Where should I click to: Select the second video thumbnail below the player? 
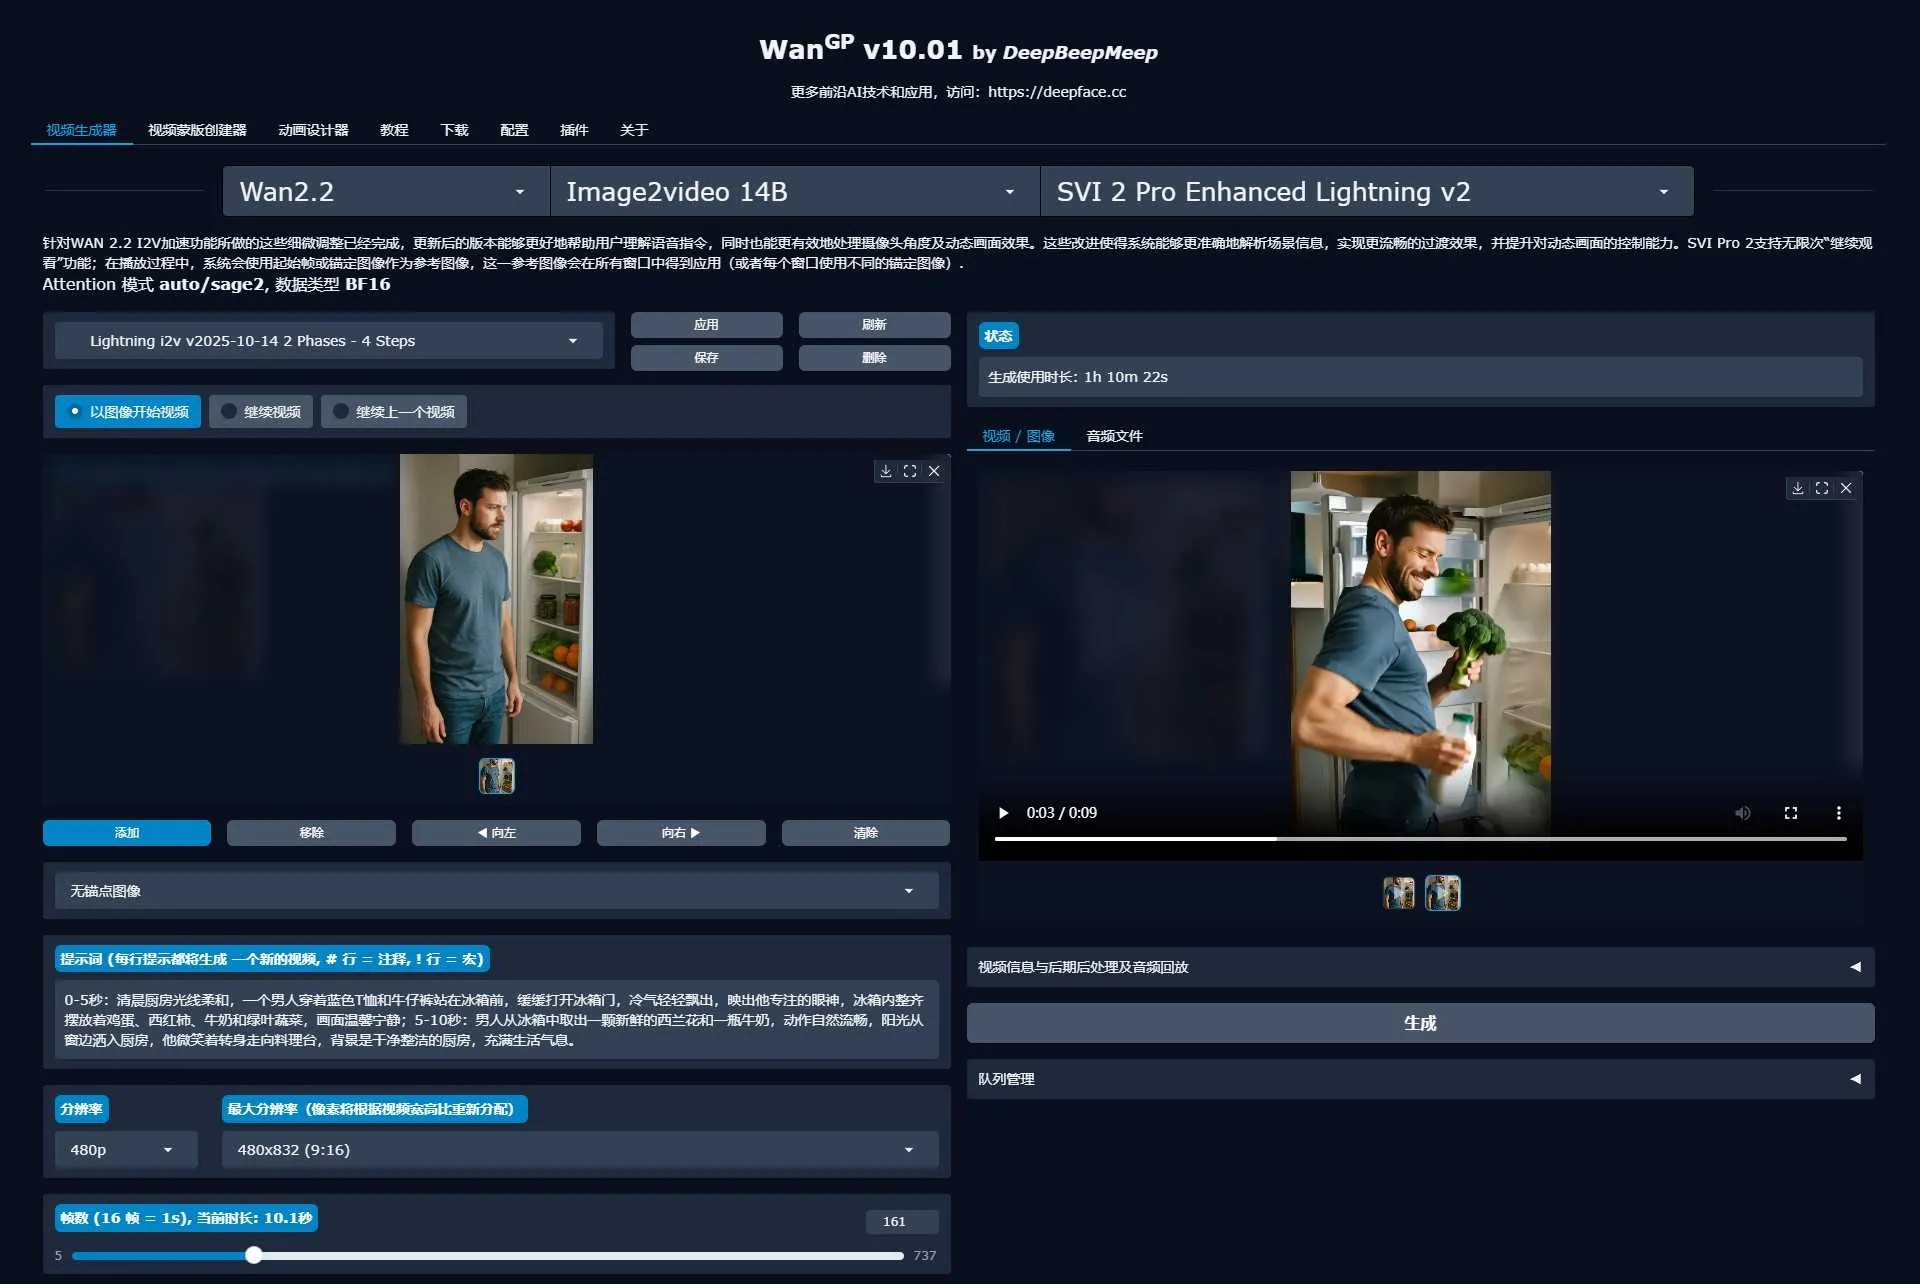tap(1443, 893)
